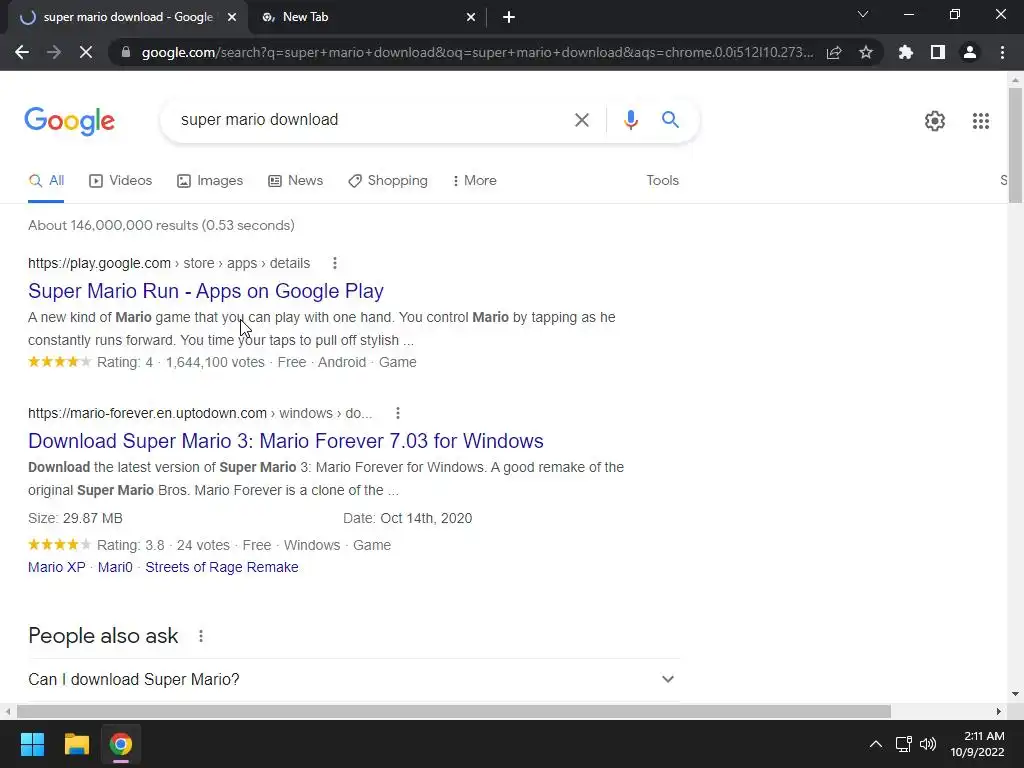This screenshot has width=1024, height=768.
Task: Click the Chrome taskbar icon
Action: tap(121, 744)
